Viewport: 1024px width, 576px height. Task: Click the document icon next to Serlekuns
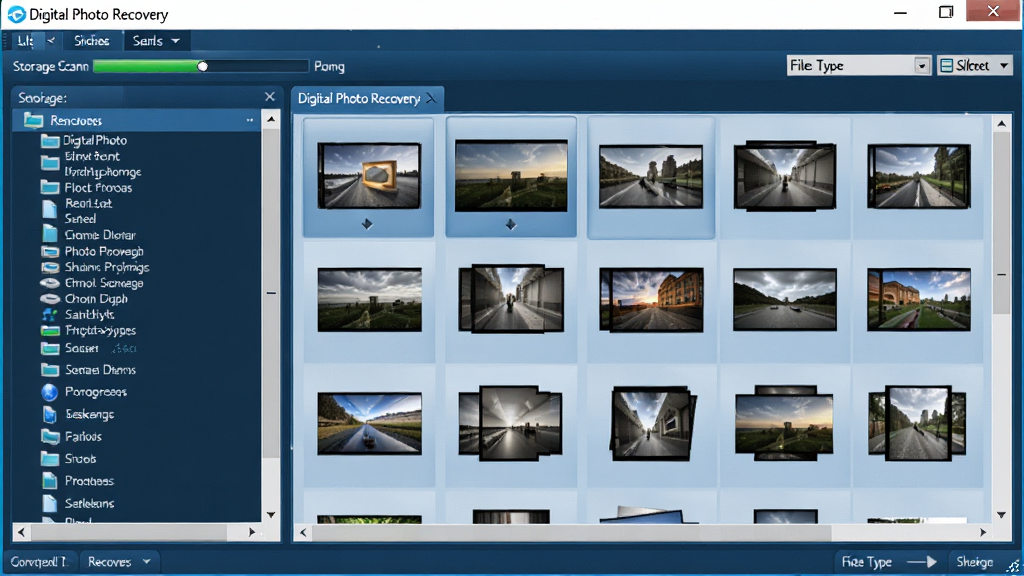point(50,503)
